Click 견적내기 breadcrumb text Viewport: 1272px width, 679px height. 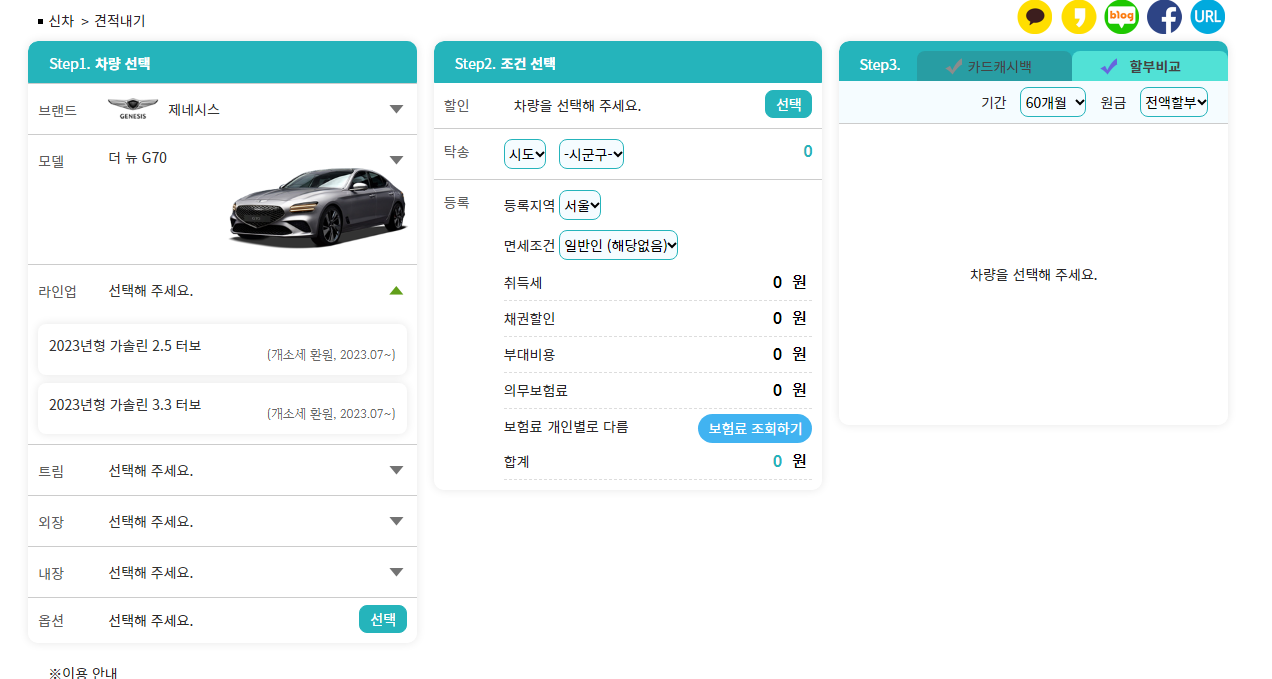(120, 21)
